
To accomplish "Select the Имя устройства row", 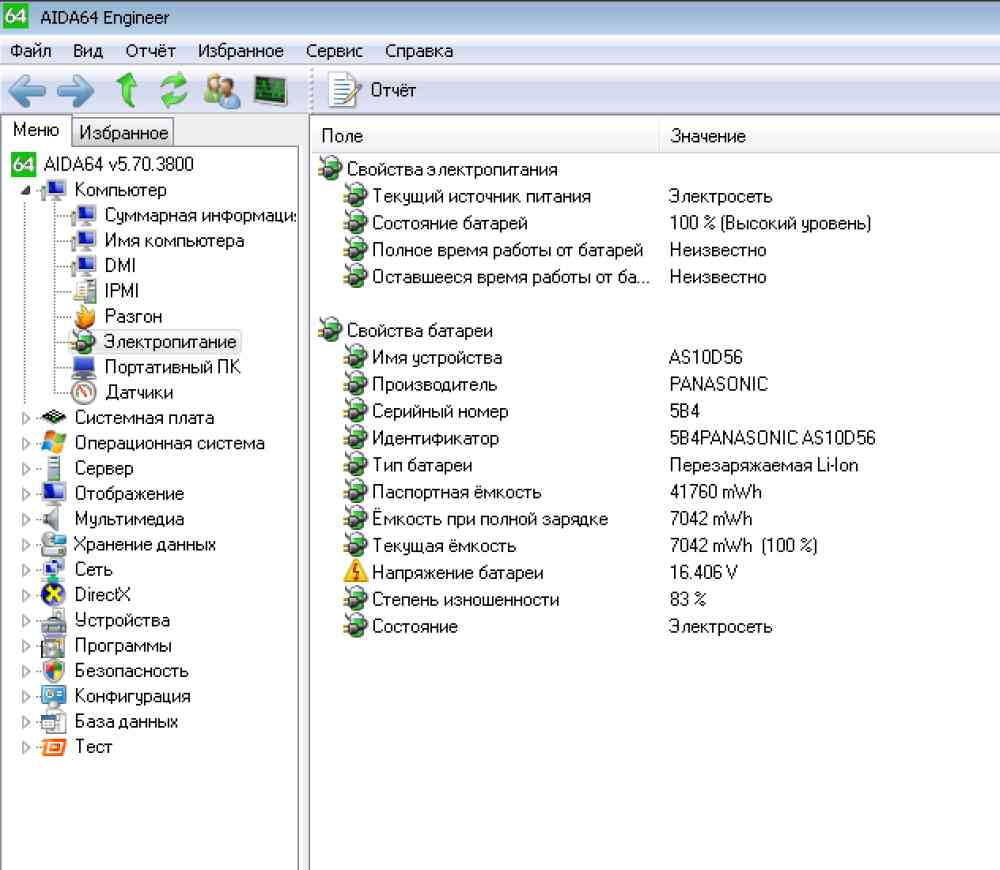I will coord(657,357).
